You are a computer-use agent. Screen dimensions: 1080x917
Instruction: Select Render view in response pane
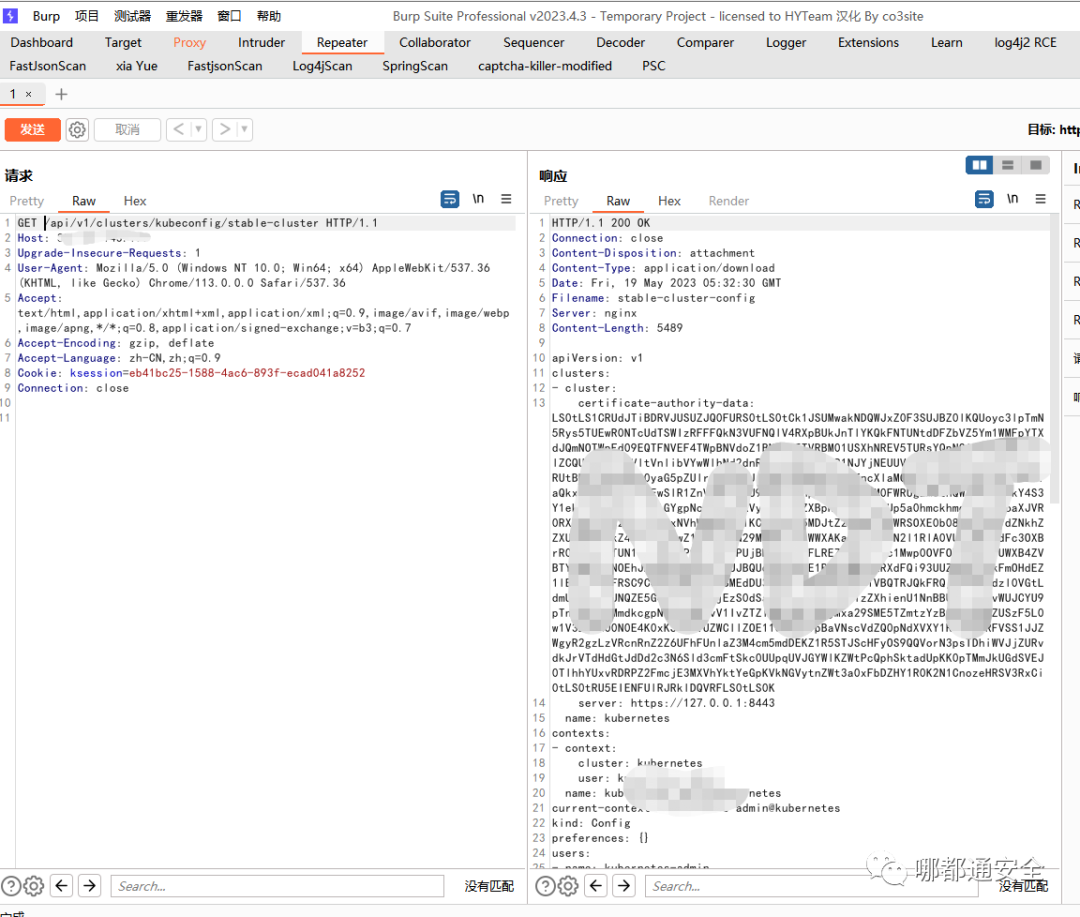[x=728, y=201]
